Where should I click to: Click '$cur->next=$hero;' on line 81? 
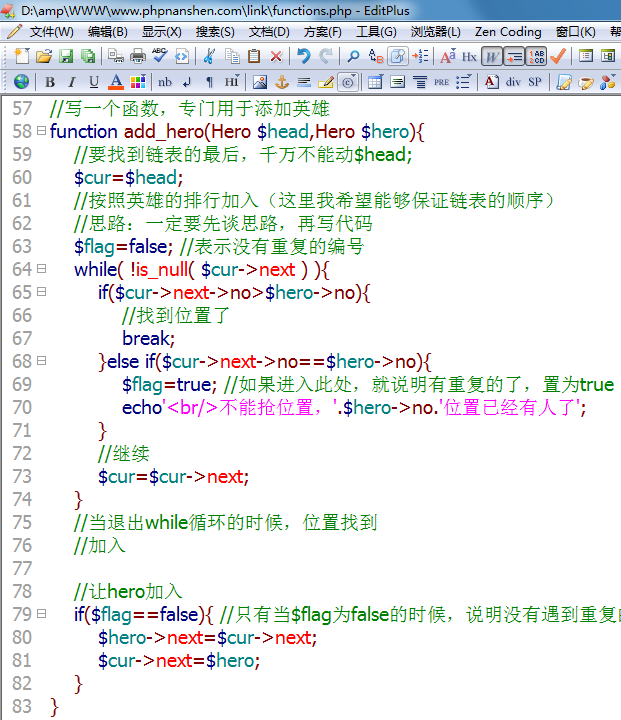coord(179,660)
